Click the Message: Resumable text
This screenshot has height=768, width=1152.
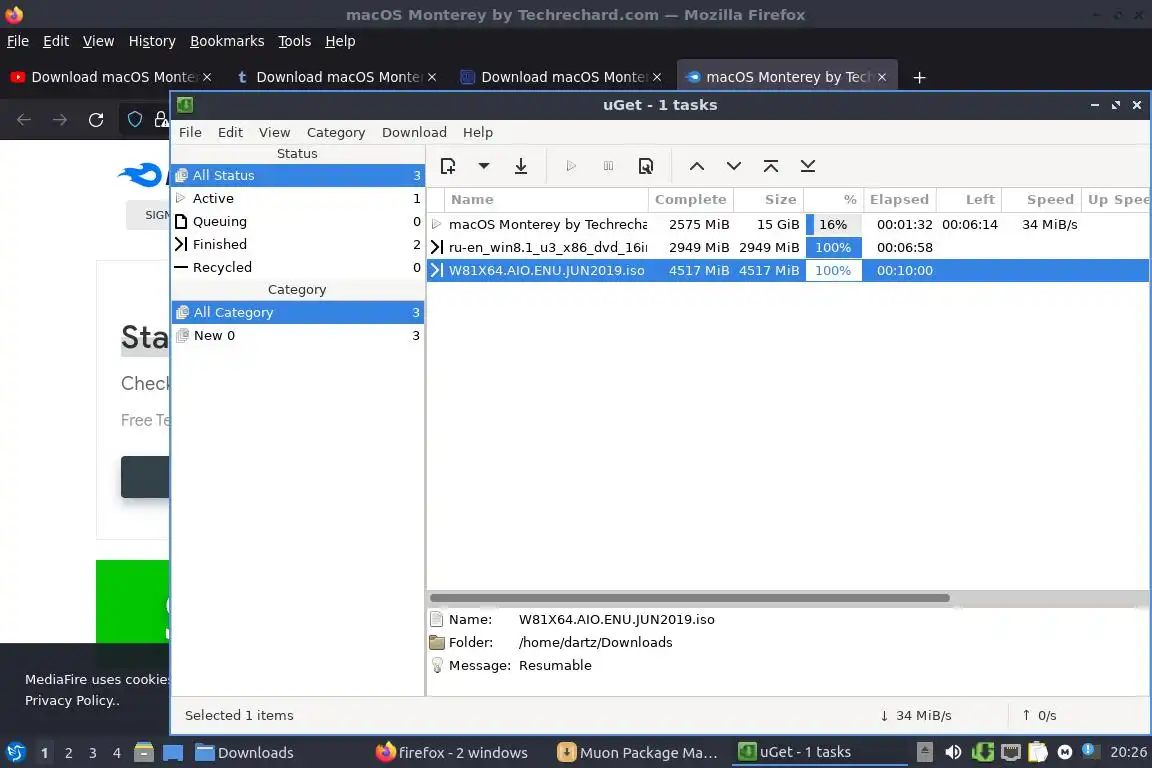click(520, 665)
